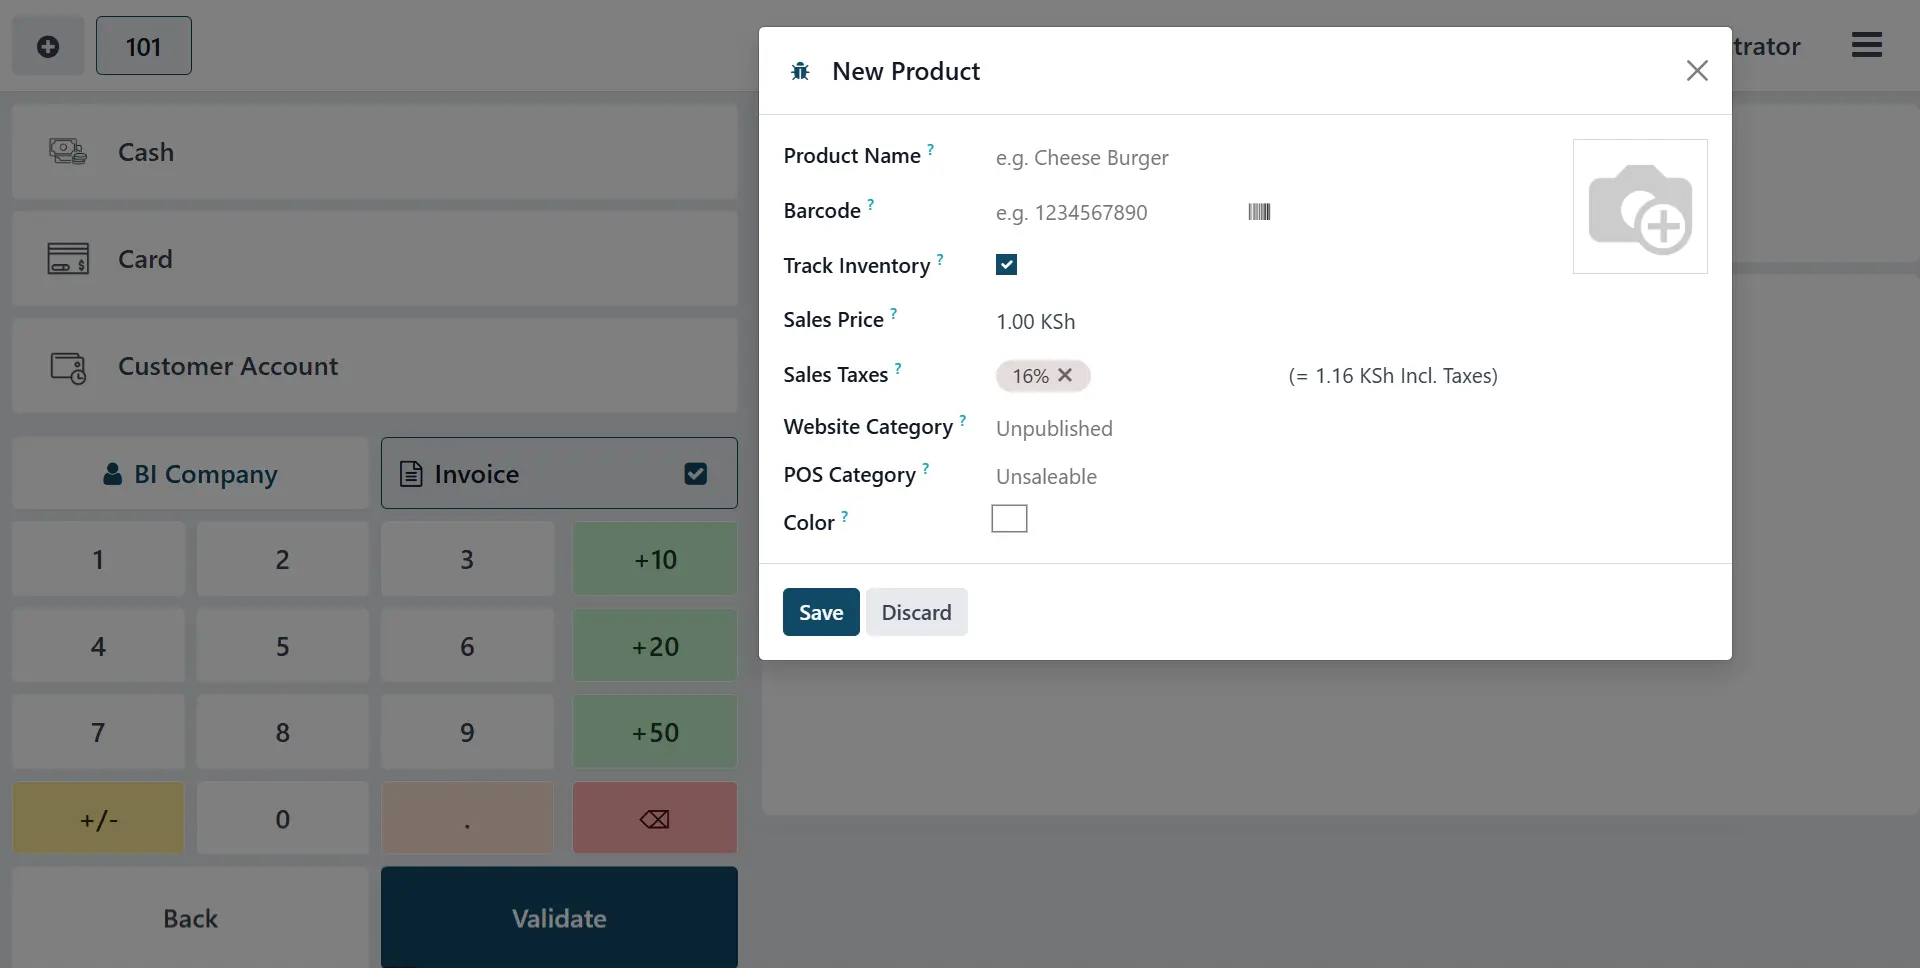This screenshot has height=969, width=1920.
Task: Switch to order tab 101
Action: 143,46
